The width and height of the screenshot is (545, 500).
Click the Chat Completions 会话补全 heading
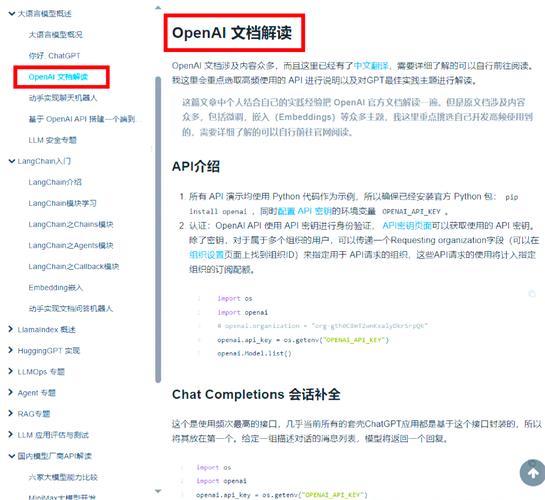coord(256,395)
